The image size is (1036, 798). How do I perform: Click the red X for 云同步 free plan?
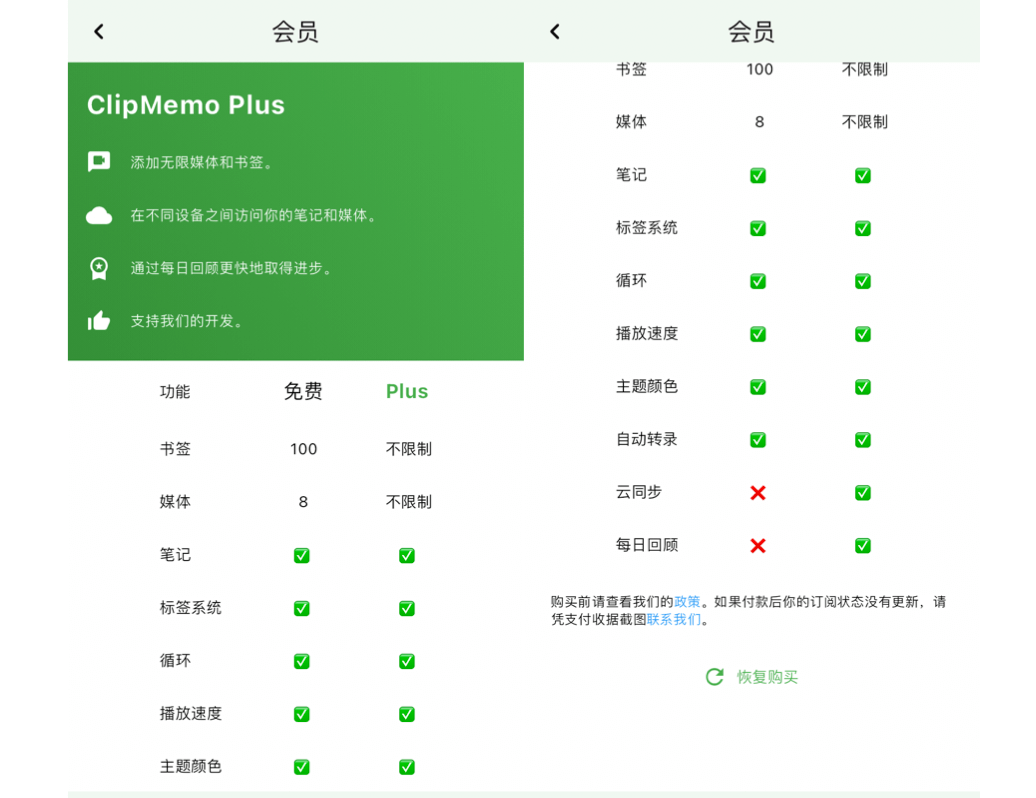coord(758,493)
